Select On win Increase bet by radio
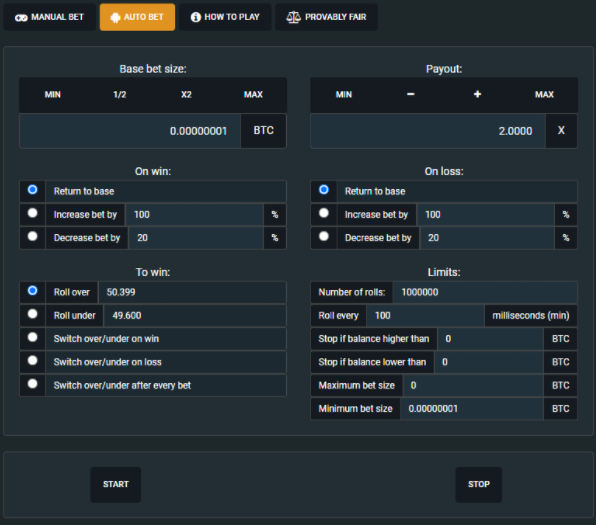Image resolution: width=596 pixels, height=525 pixels. [33, 213]
